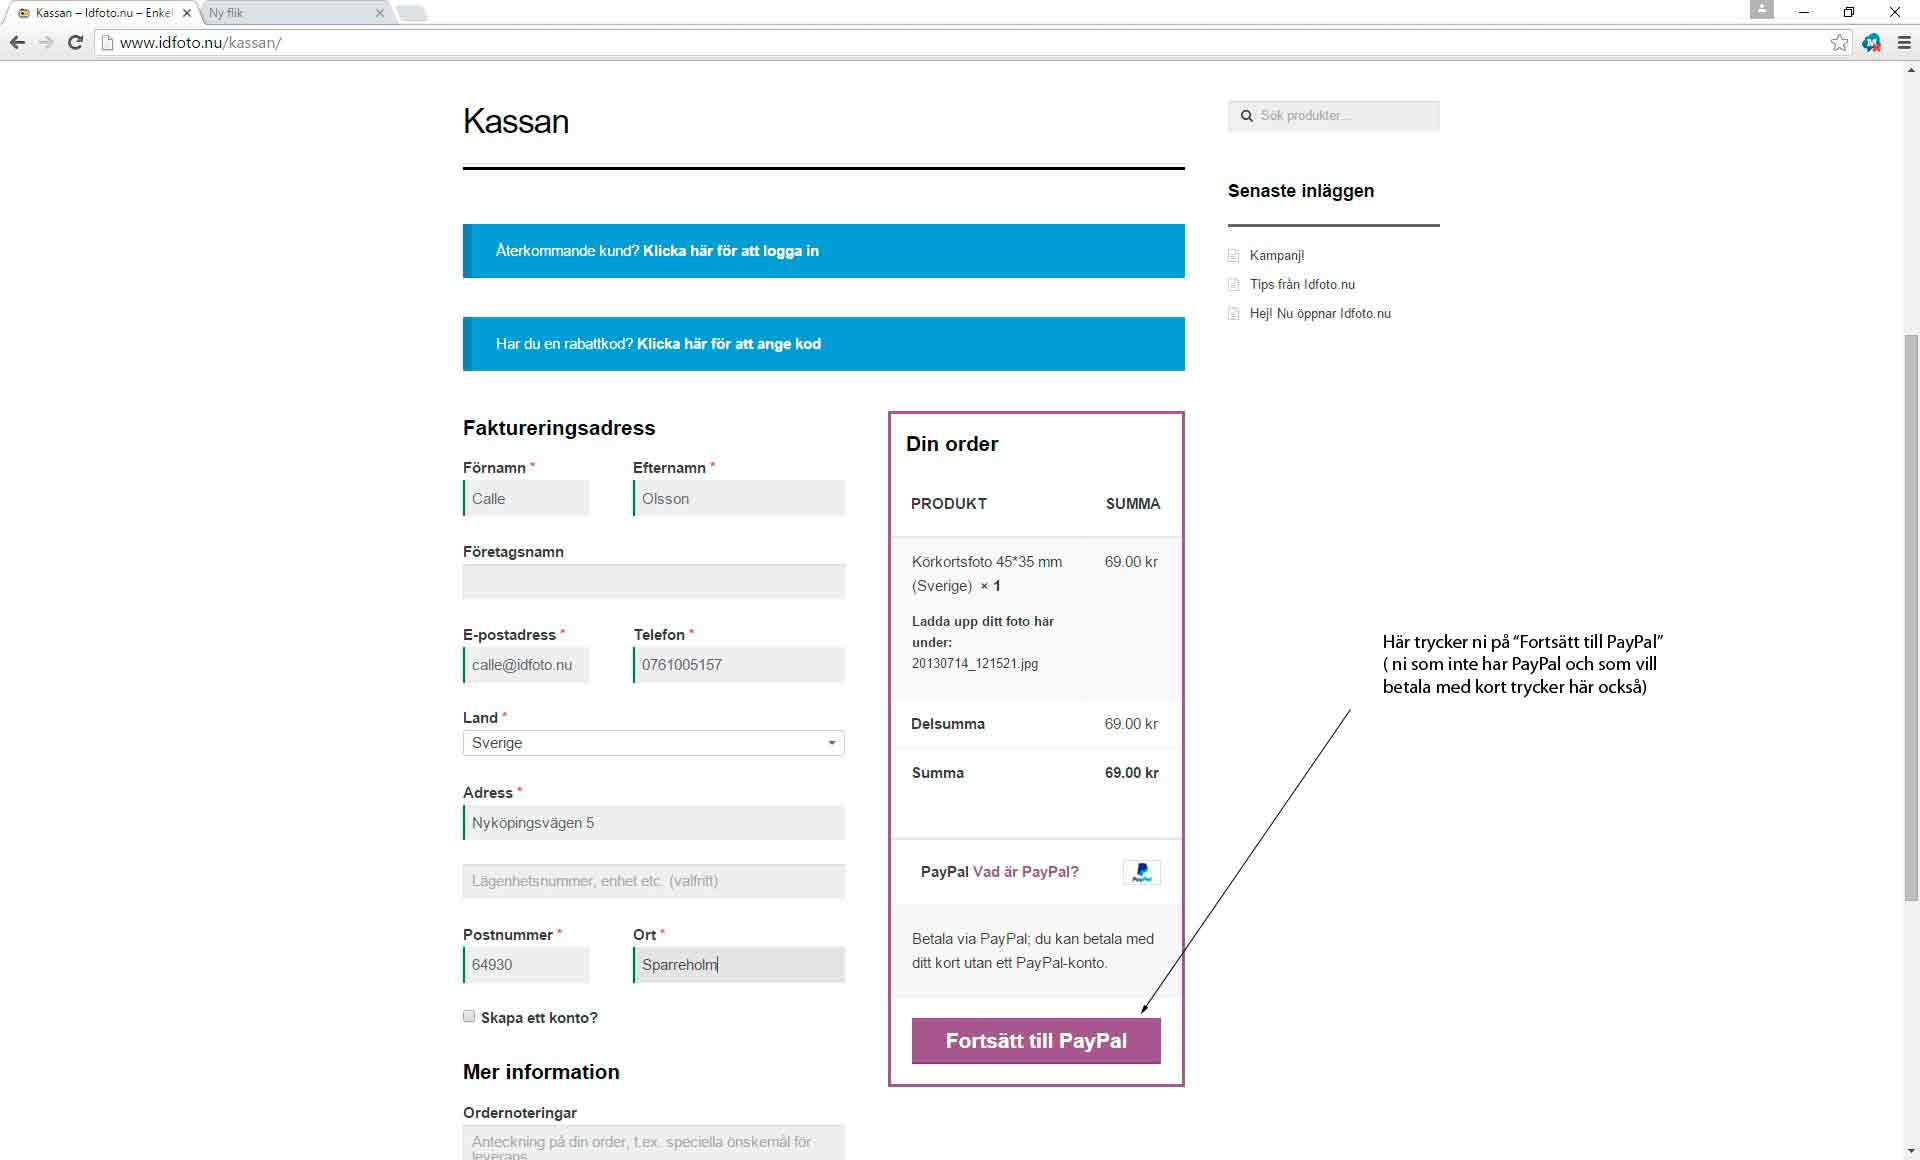Image resolution: width=1920 pixels, height=1160 pixels.
Task: Open the Chrome hamburger menu
Action: coord(1904,43)
